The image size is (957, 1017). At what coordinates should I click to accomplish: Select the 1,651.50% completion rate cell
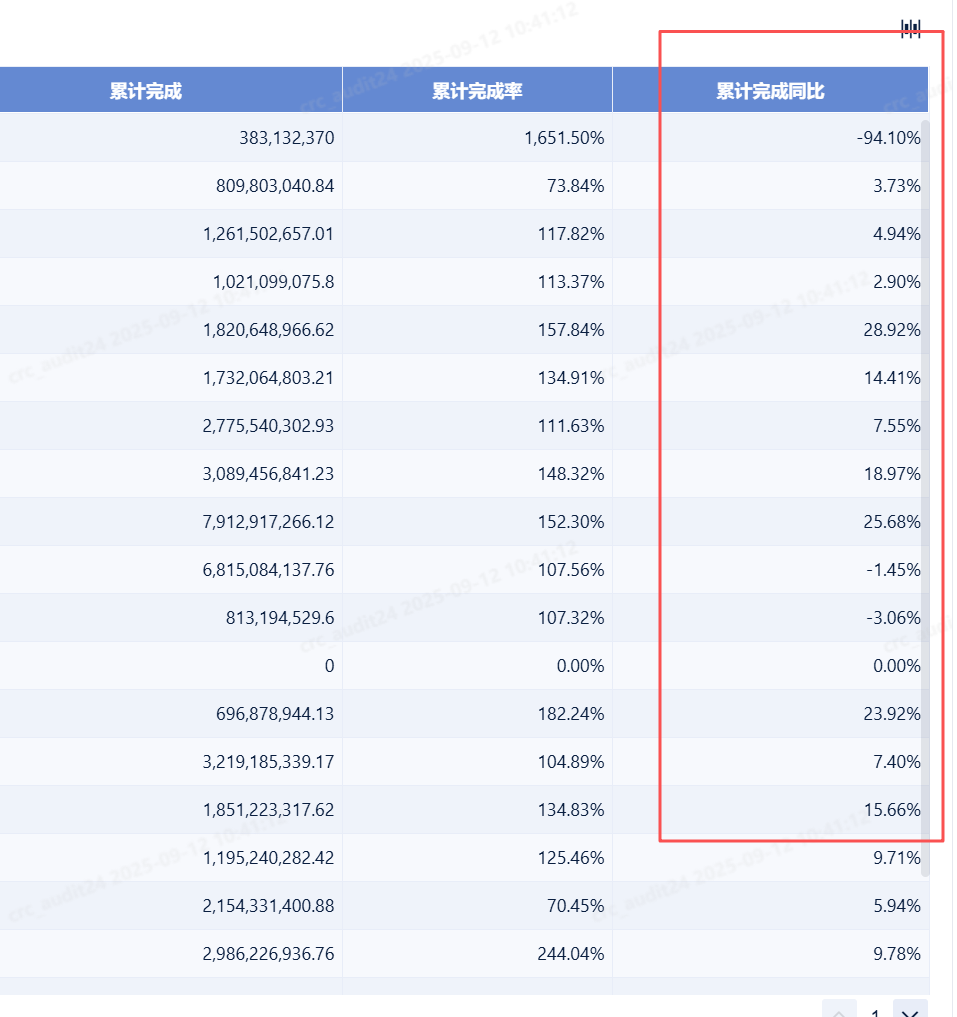pos(564,138)
